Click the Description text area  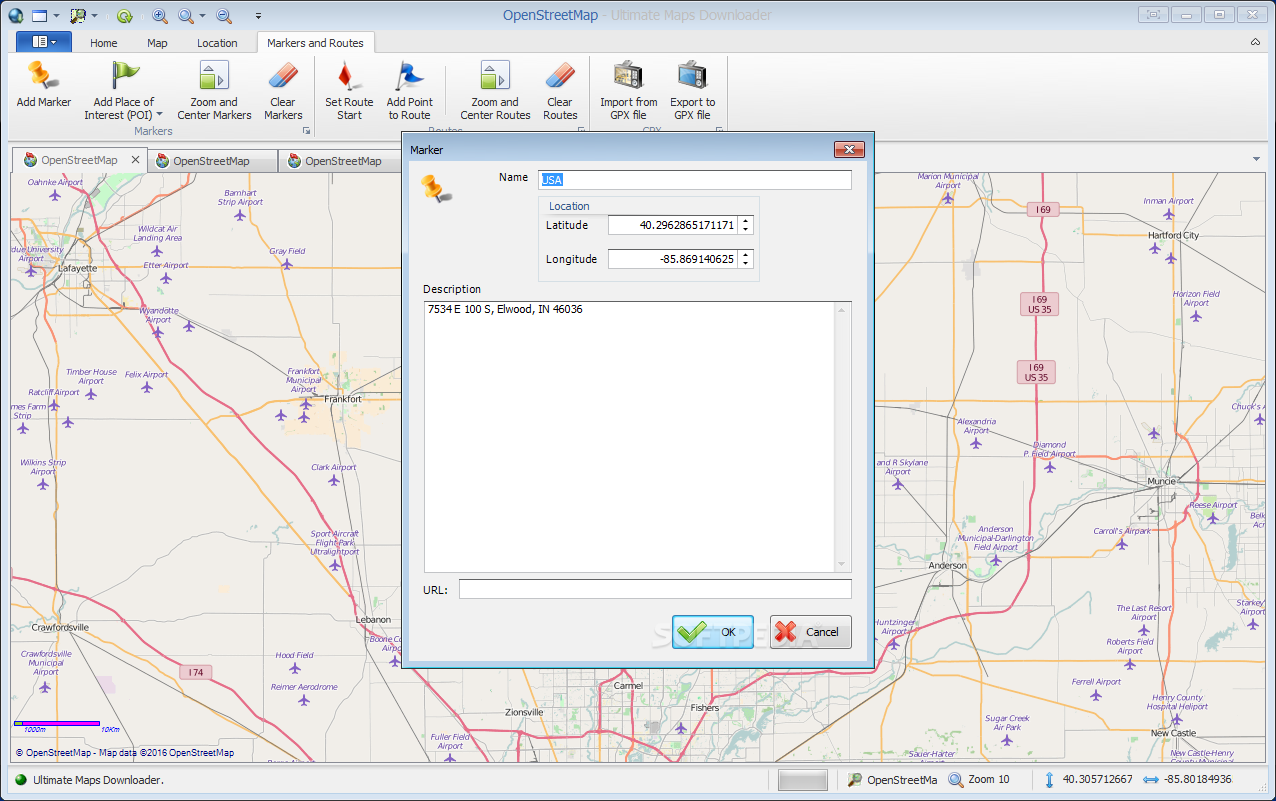coord(630,437)
